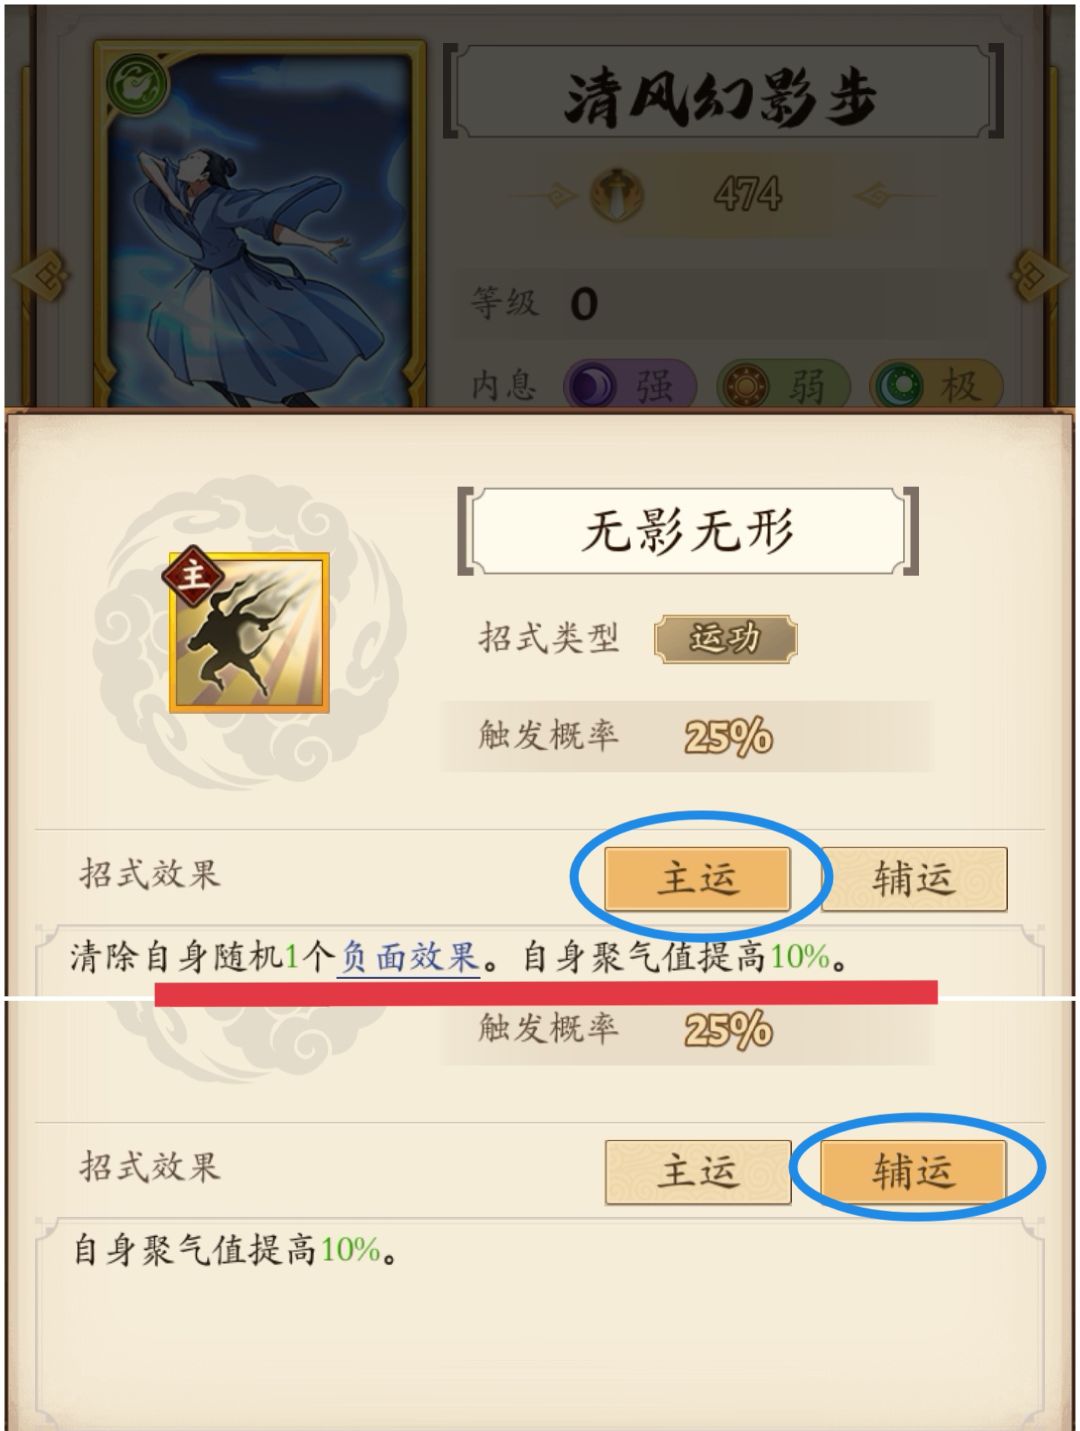Switch to lower 主运 tab

click(x=697, y=1171)
